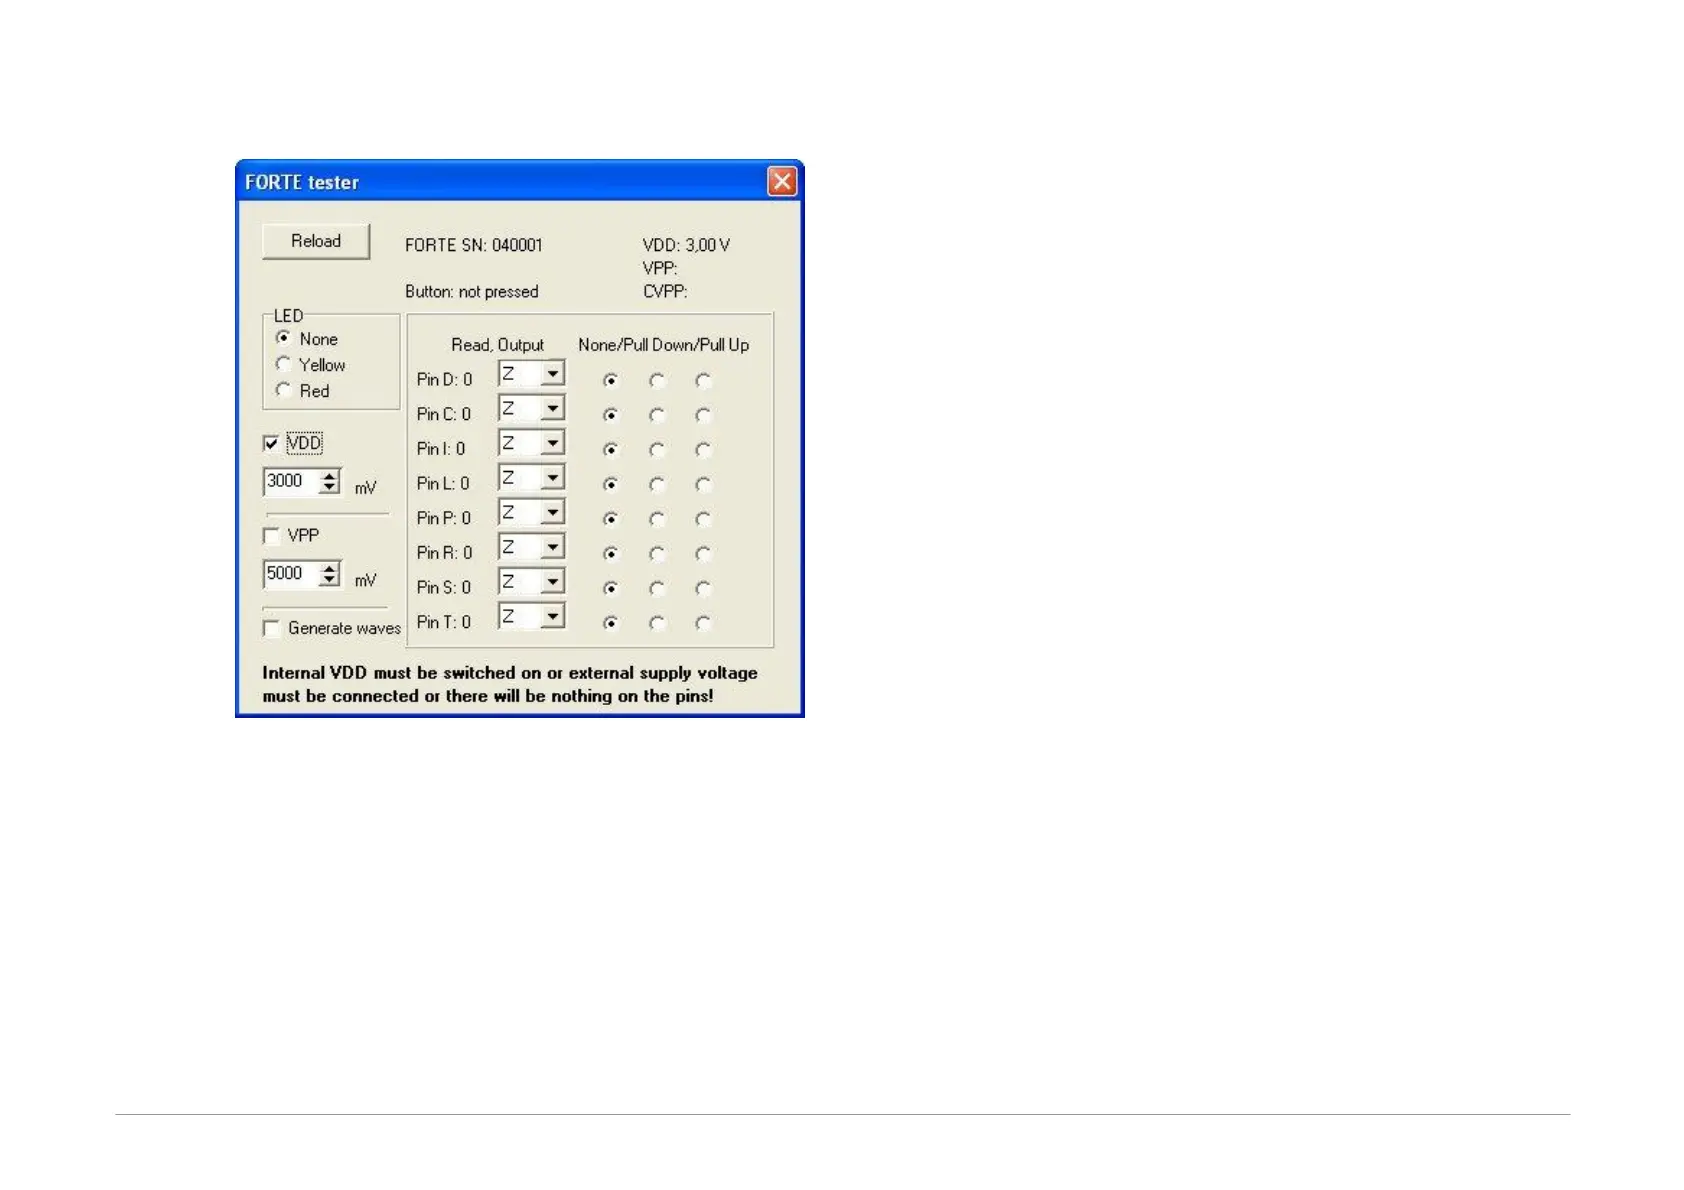Select Pull Down for Pin T
Image resolution: width=1684 pixels, height=1190 pixels.
(x=657, y=623)
